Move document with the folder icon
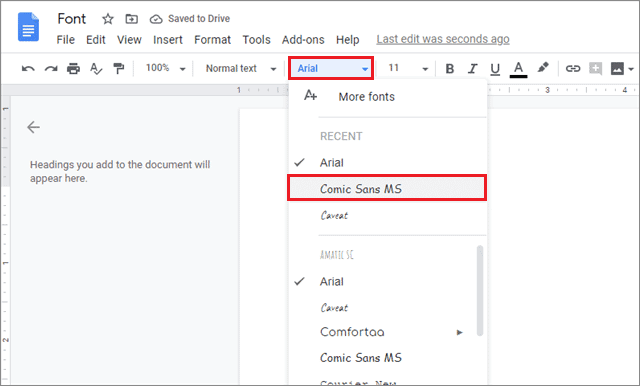Screen dimensions: 640x386 click(131, 19)
